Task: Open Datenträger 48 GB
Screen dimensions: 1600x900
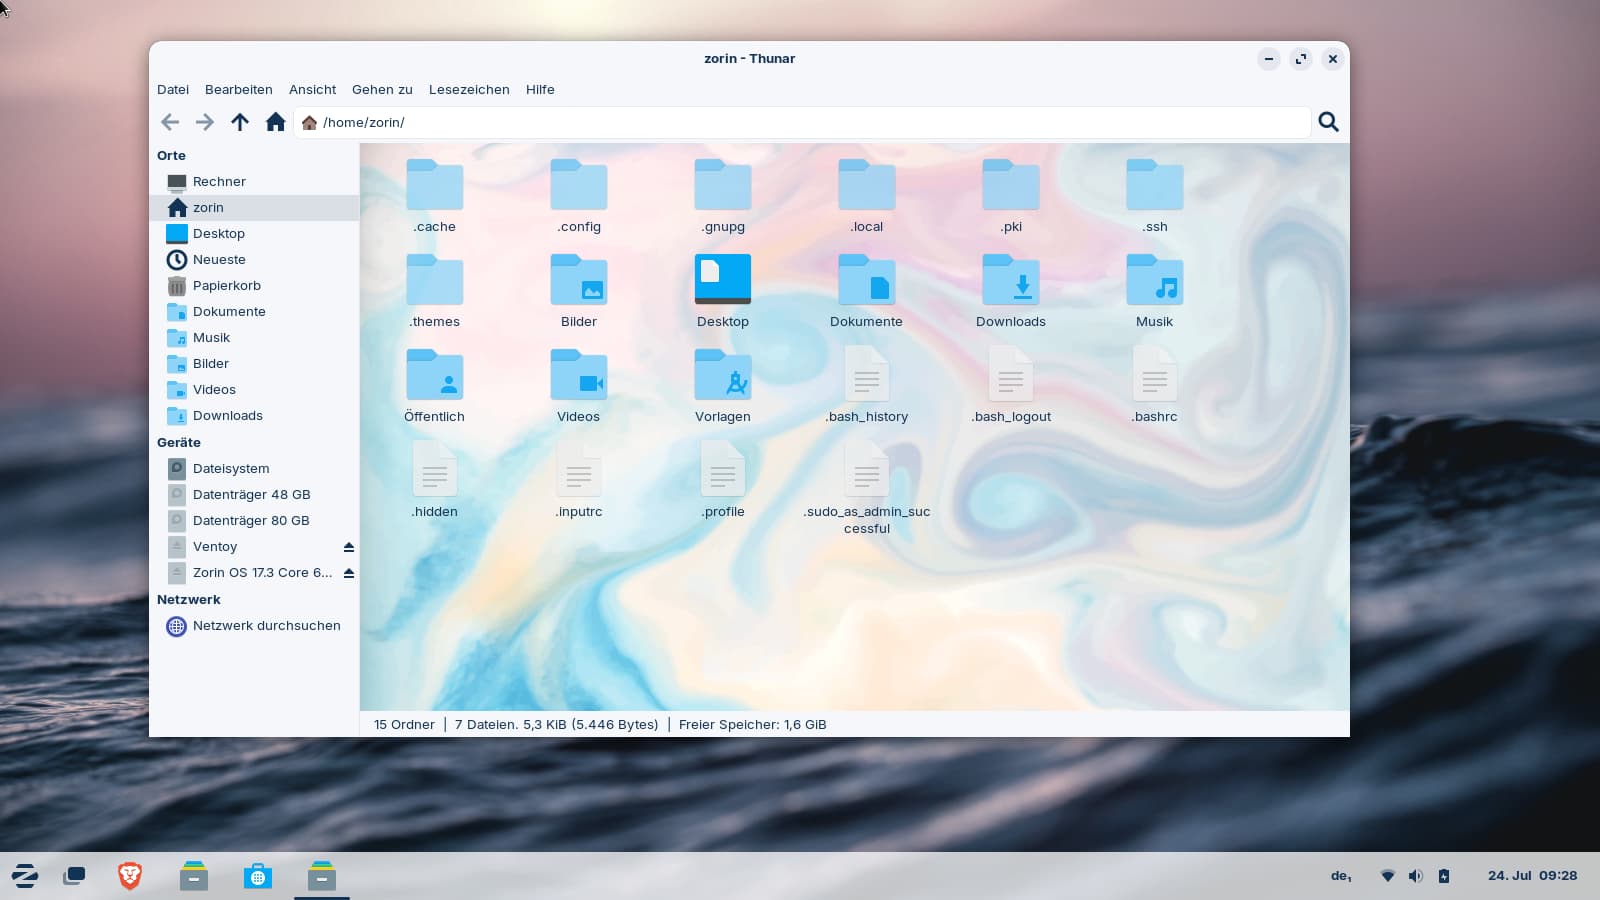Action: point(254,494)
